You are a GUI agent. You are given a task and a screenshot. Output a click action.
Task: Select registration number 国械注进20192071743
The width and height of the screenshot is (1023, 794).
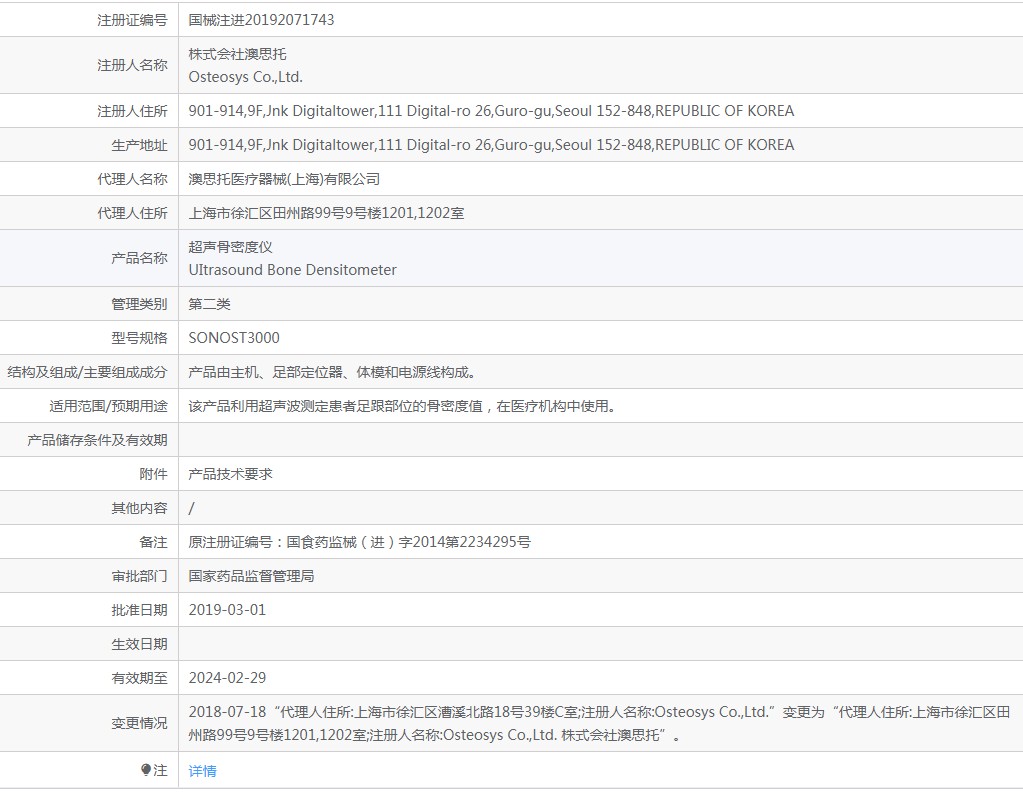261,20
